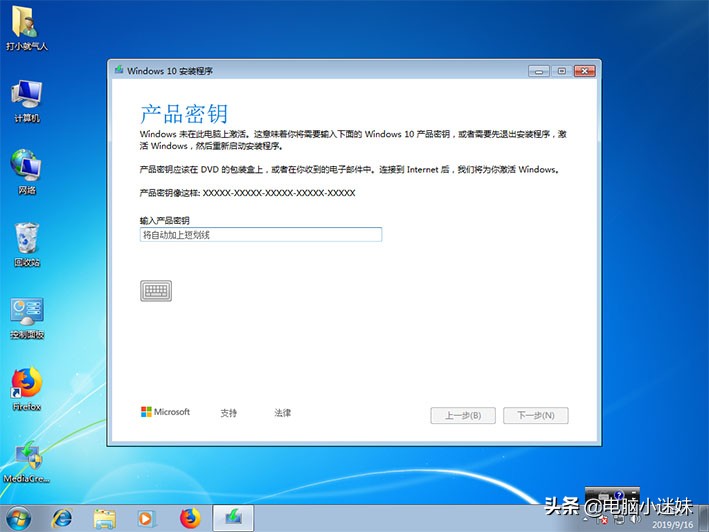Open Windows Media Player from taskbar

[147, 518]
